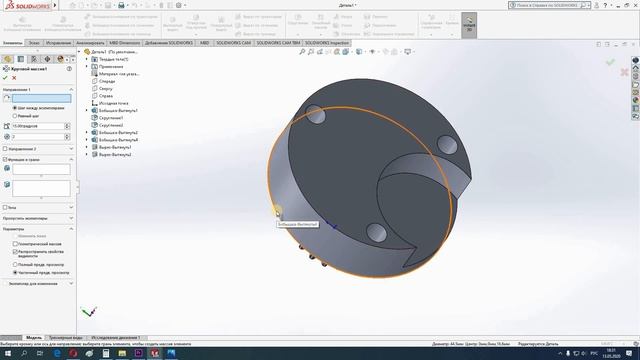Screen dimensions: 640x360
Task: Select Шаг между экземплярами radio option
Action: tap(15, 108)
